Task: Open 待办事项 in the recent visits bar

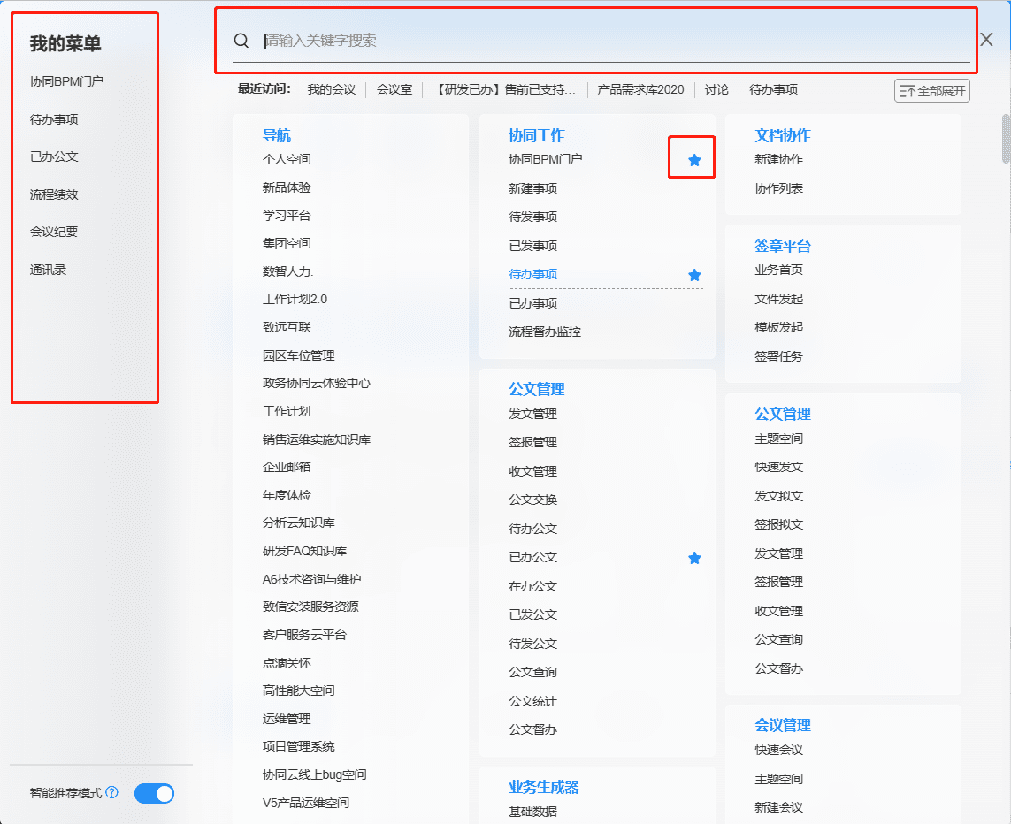Action: pyautogui.click(x=773, y=90)
